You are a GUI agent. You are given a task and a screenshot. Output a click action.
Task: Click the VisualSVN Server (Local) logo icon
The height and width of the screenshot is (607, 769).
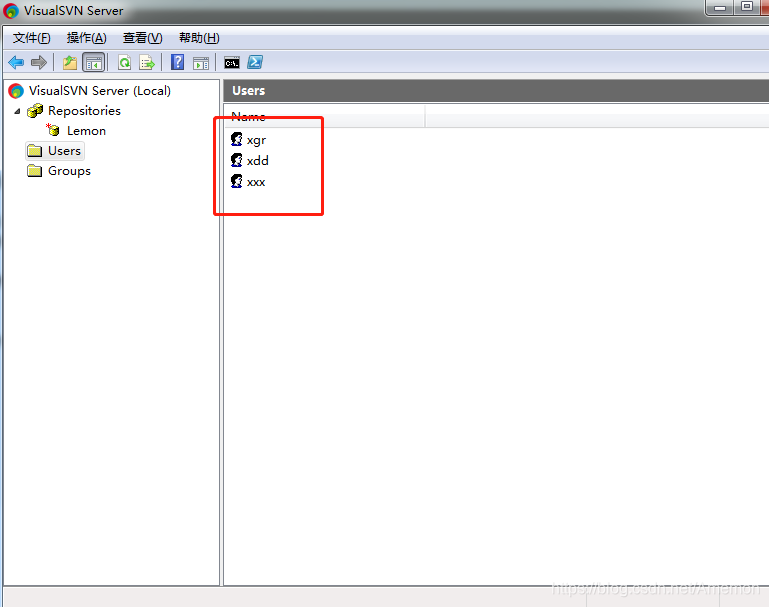16,91
